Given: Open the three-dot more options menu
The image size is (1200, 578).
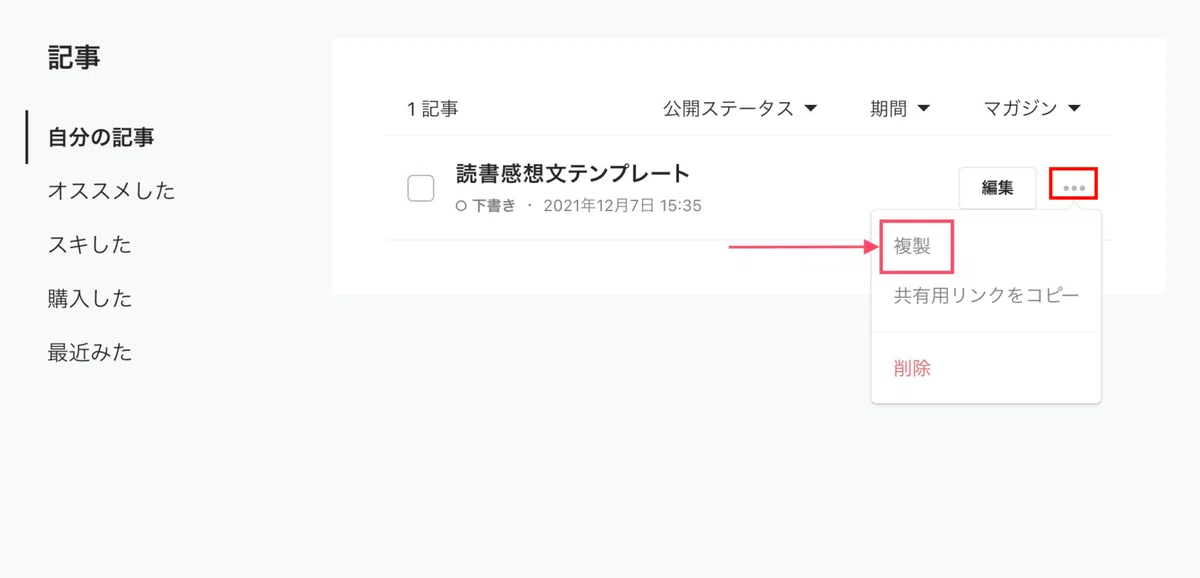Looking at the screenshot, I should tap(1074, 187).
